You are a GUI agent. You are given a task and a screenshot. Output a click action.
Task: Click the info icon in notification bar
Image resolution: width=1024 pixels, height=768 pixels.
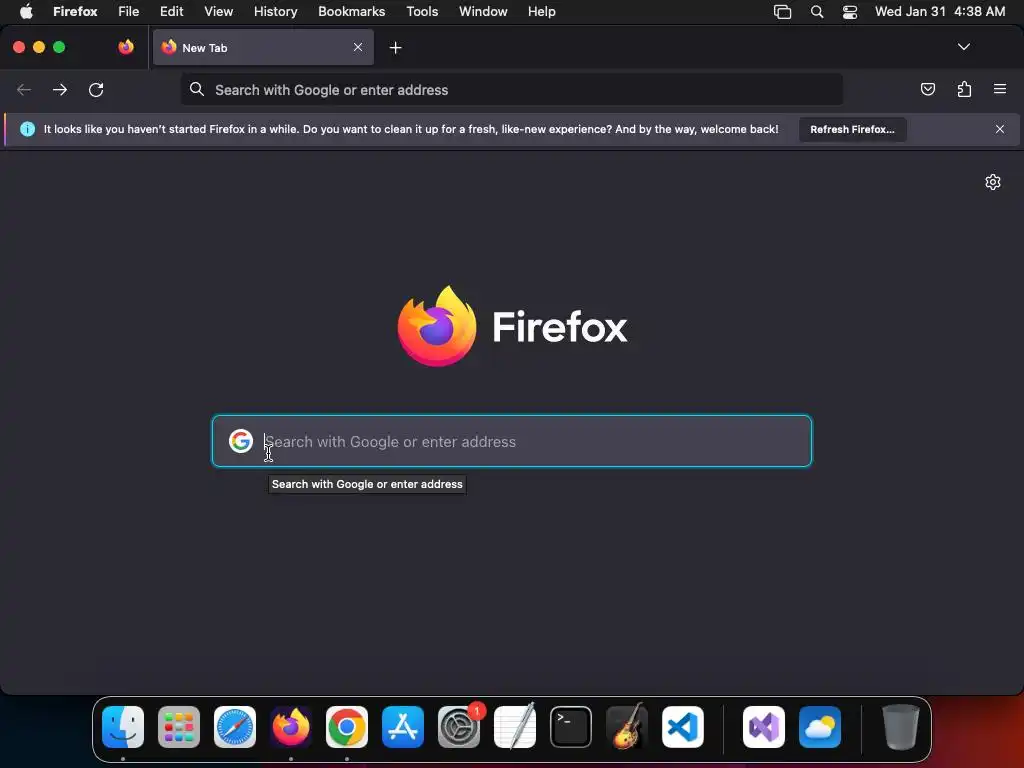(27, 129)
